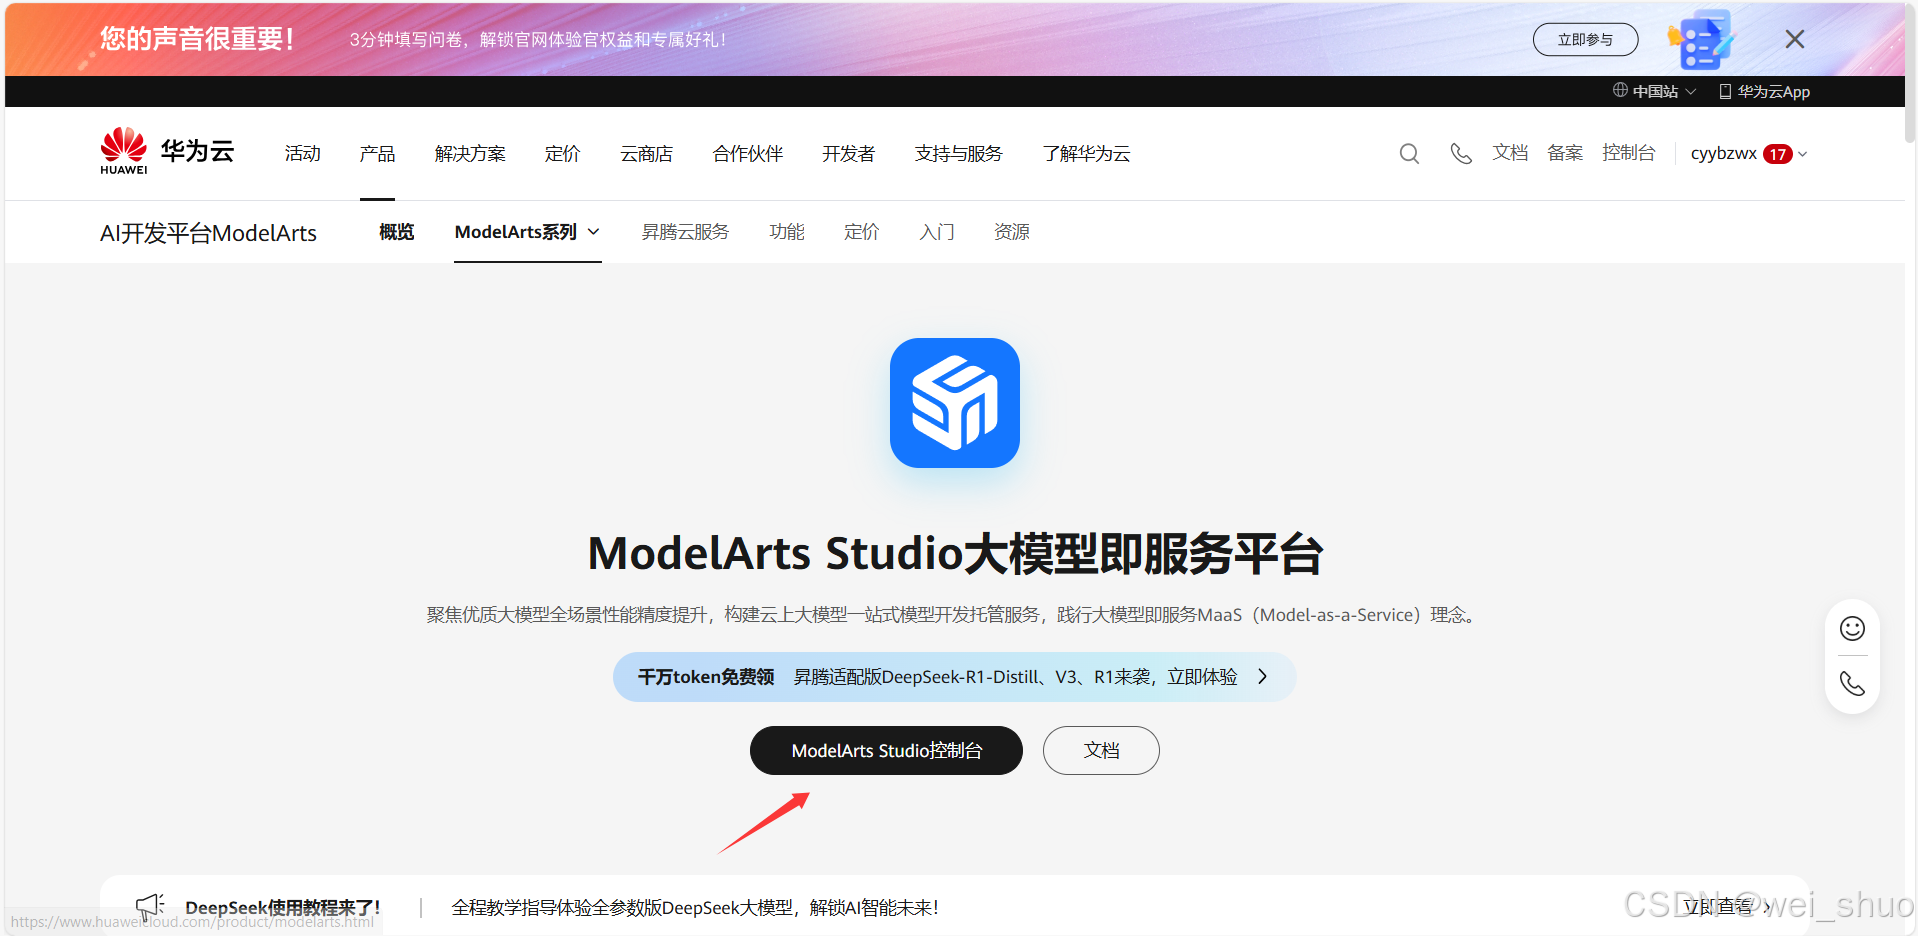Image resolution: width=1918 pixels, height=936 pixels.
Task: Open the 解决方案 menu
Action: point(470,153)
